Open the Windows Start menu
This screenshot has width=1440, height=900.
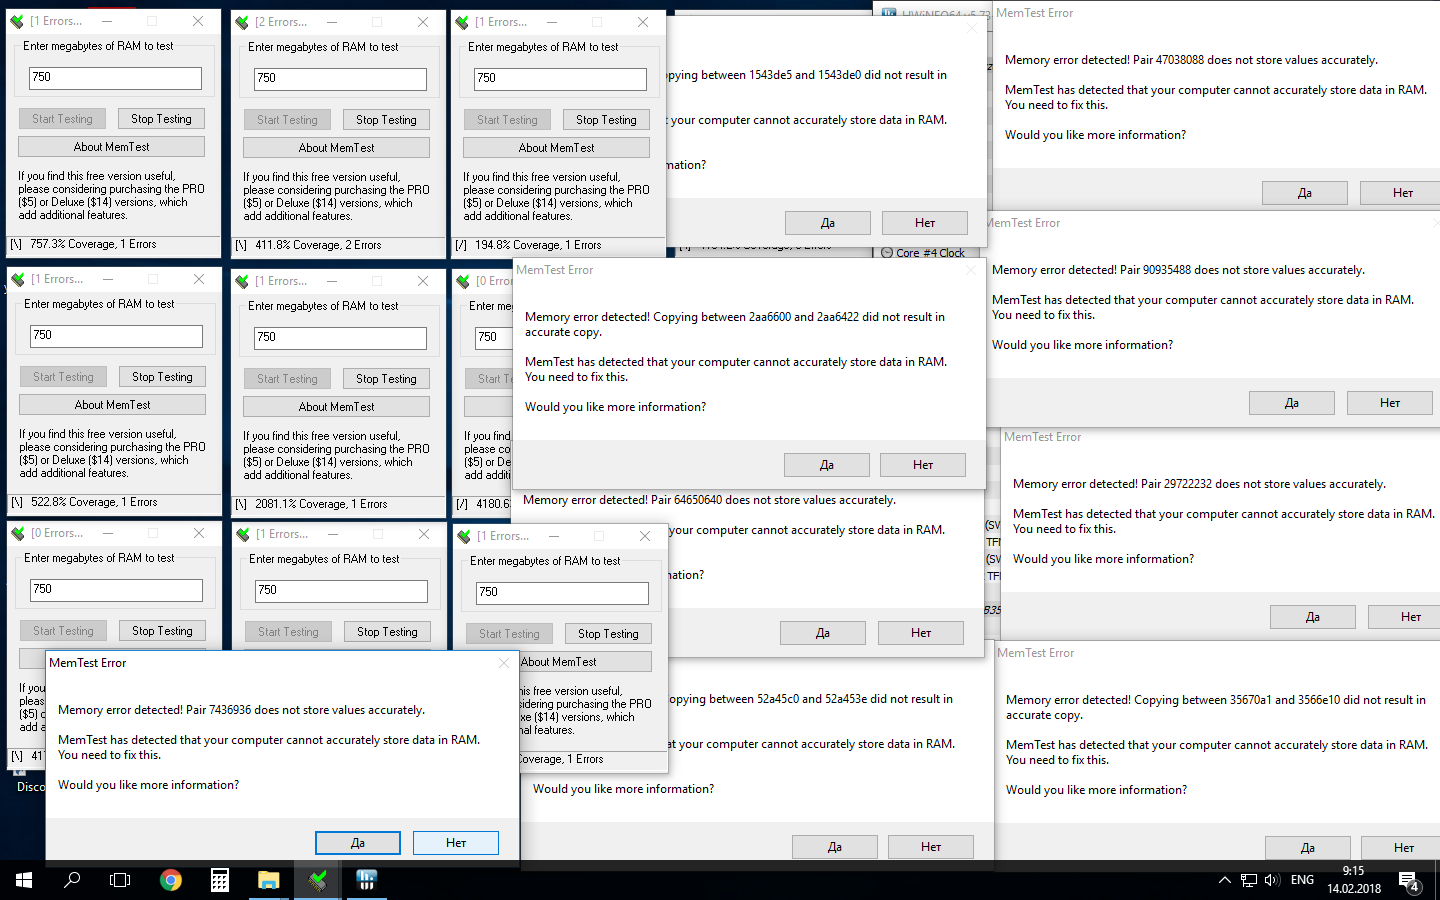(24, 880)
